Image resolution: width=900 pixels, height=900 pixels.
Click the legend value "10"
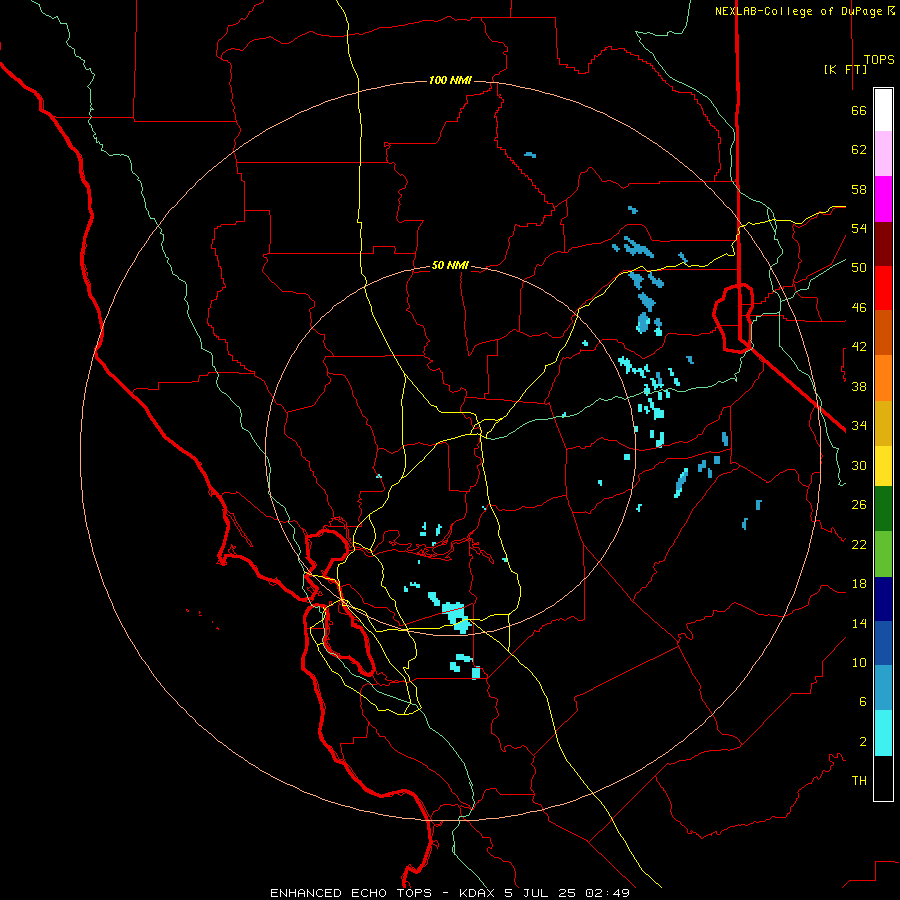coord(859,662)
